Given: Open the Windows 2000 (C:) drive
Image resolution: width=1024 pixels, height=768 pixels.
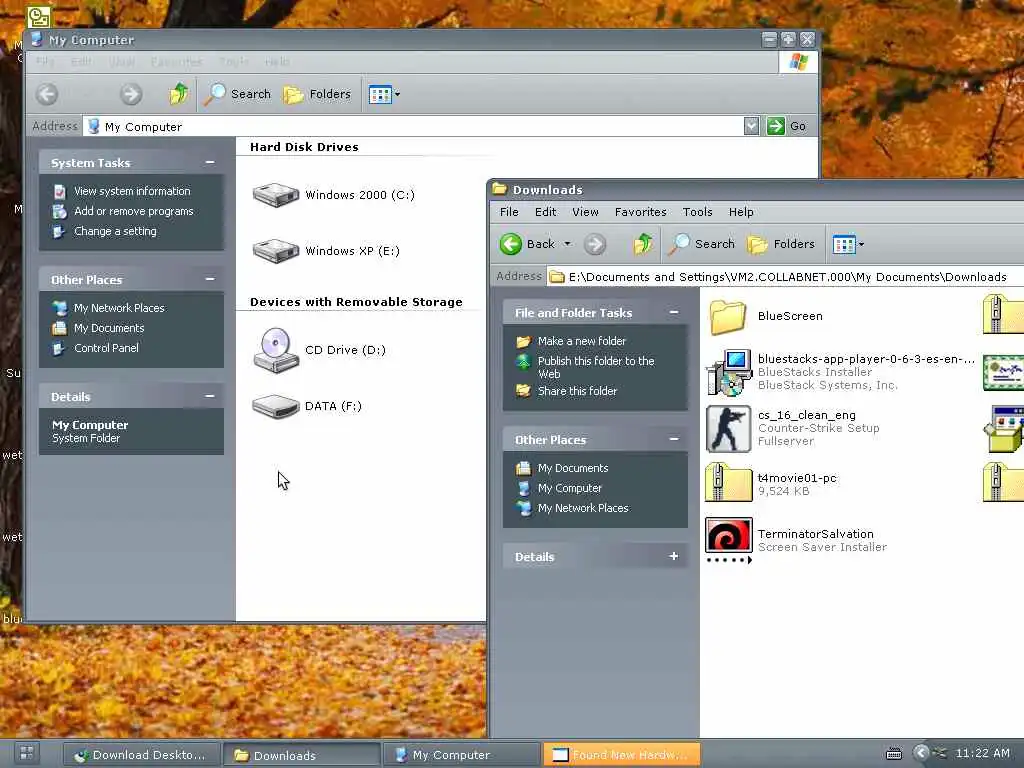Looking at the screenshot, I should pos(334,195).
